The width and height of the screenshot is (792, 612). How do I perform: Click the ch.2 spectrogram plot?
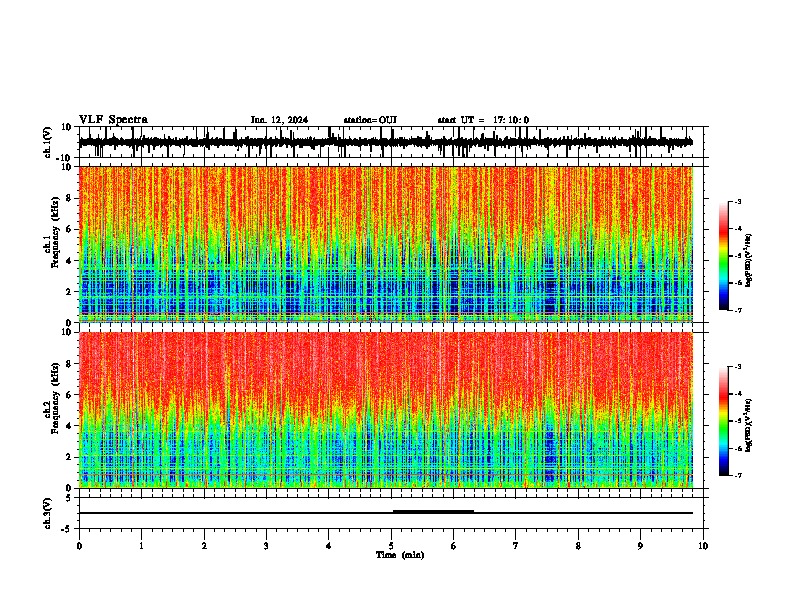tap(386, 410)
